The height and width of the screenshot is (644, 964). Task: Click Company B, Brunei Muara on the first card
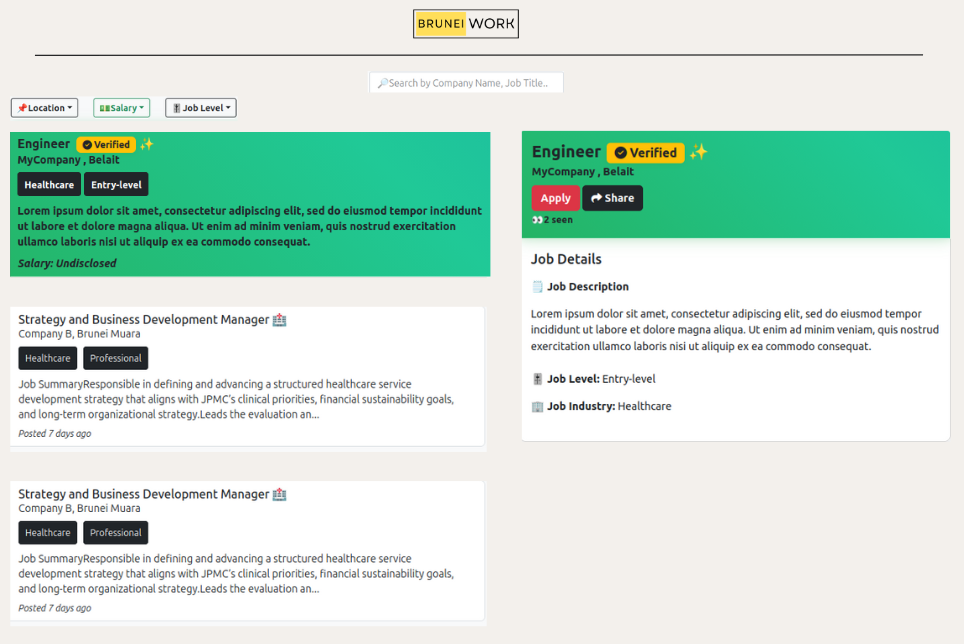pyautogui.click(x=79, y=334)
